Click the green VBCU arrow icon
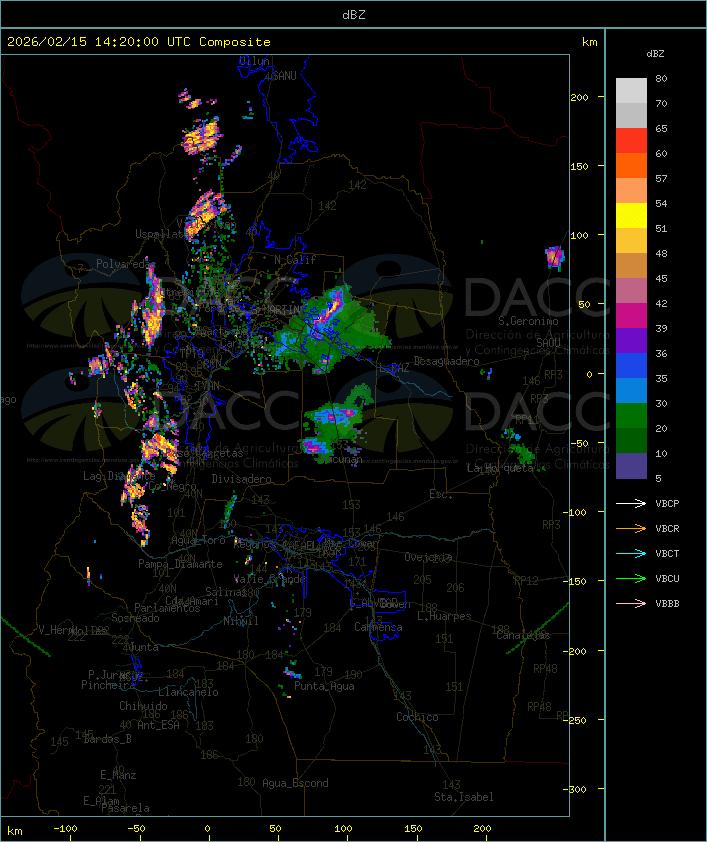The image size is (707, 842). (631, 579)
